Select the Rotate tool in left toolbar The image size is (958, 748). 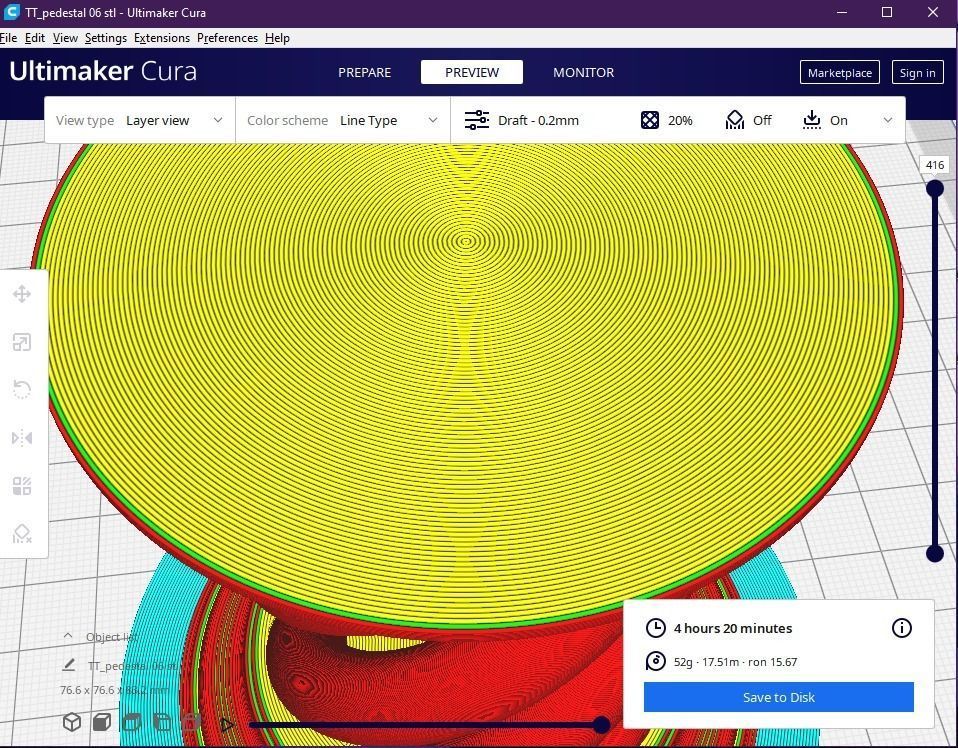22,389
